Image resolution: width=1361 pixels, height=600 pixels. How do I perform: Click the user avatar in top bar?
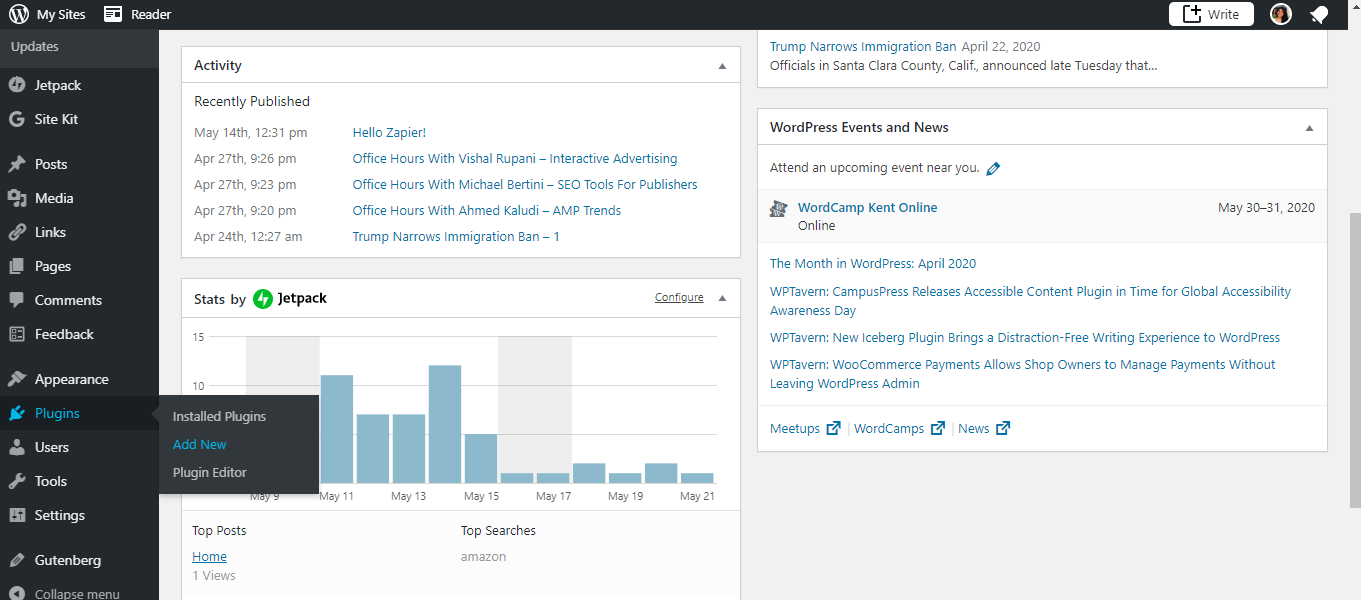pos(1281,14)
